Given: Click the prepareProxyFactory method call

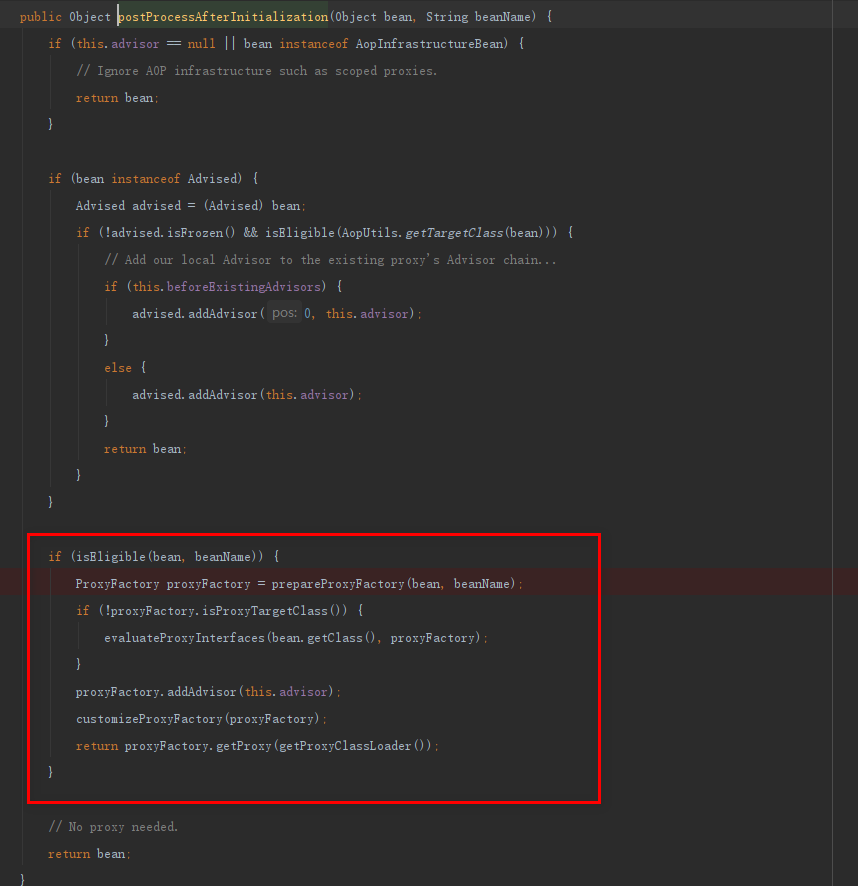Looking at the screenshot, I should click(x=337, y=584).
